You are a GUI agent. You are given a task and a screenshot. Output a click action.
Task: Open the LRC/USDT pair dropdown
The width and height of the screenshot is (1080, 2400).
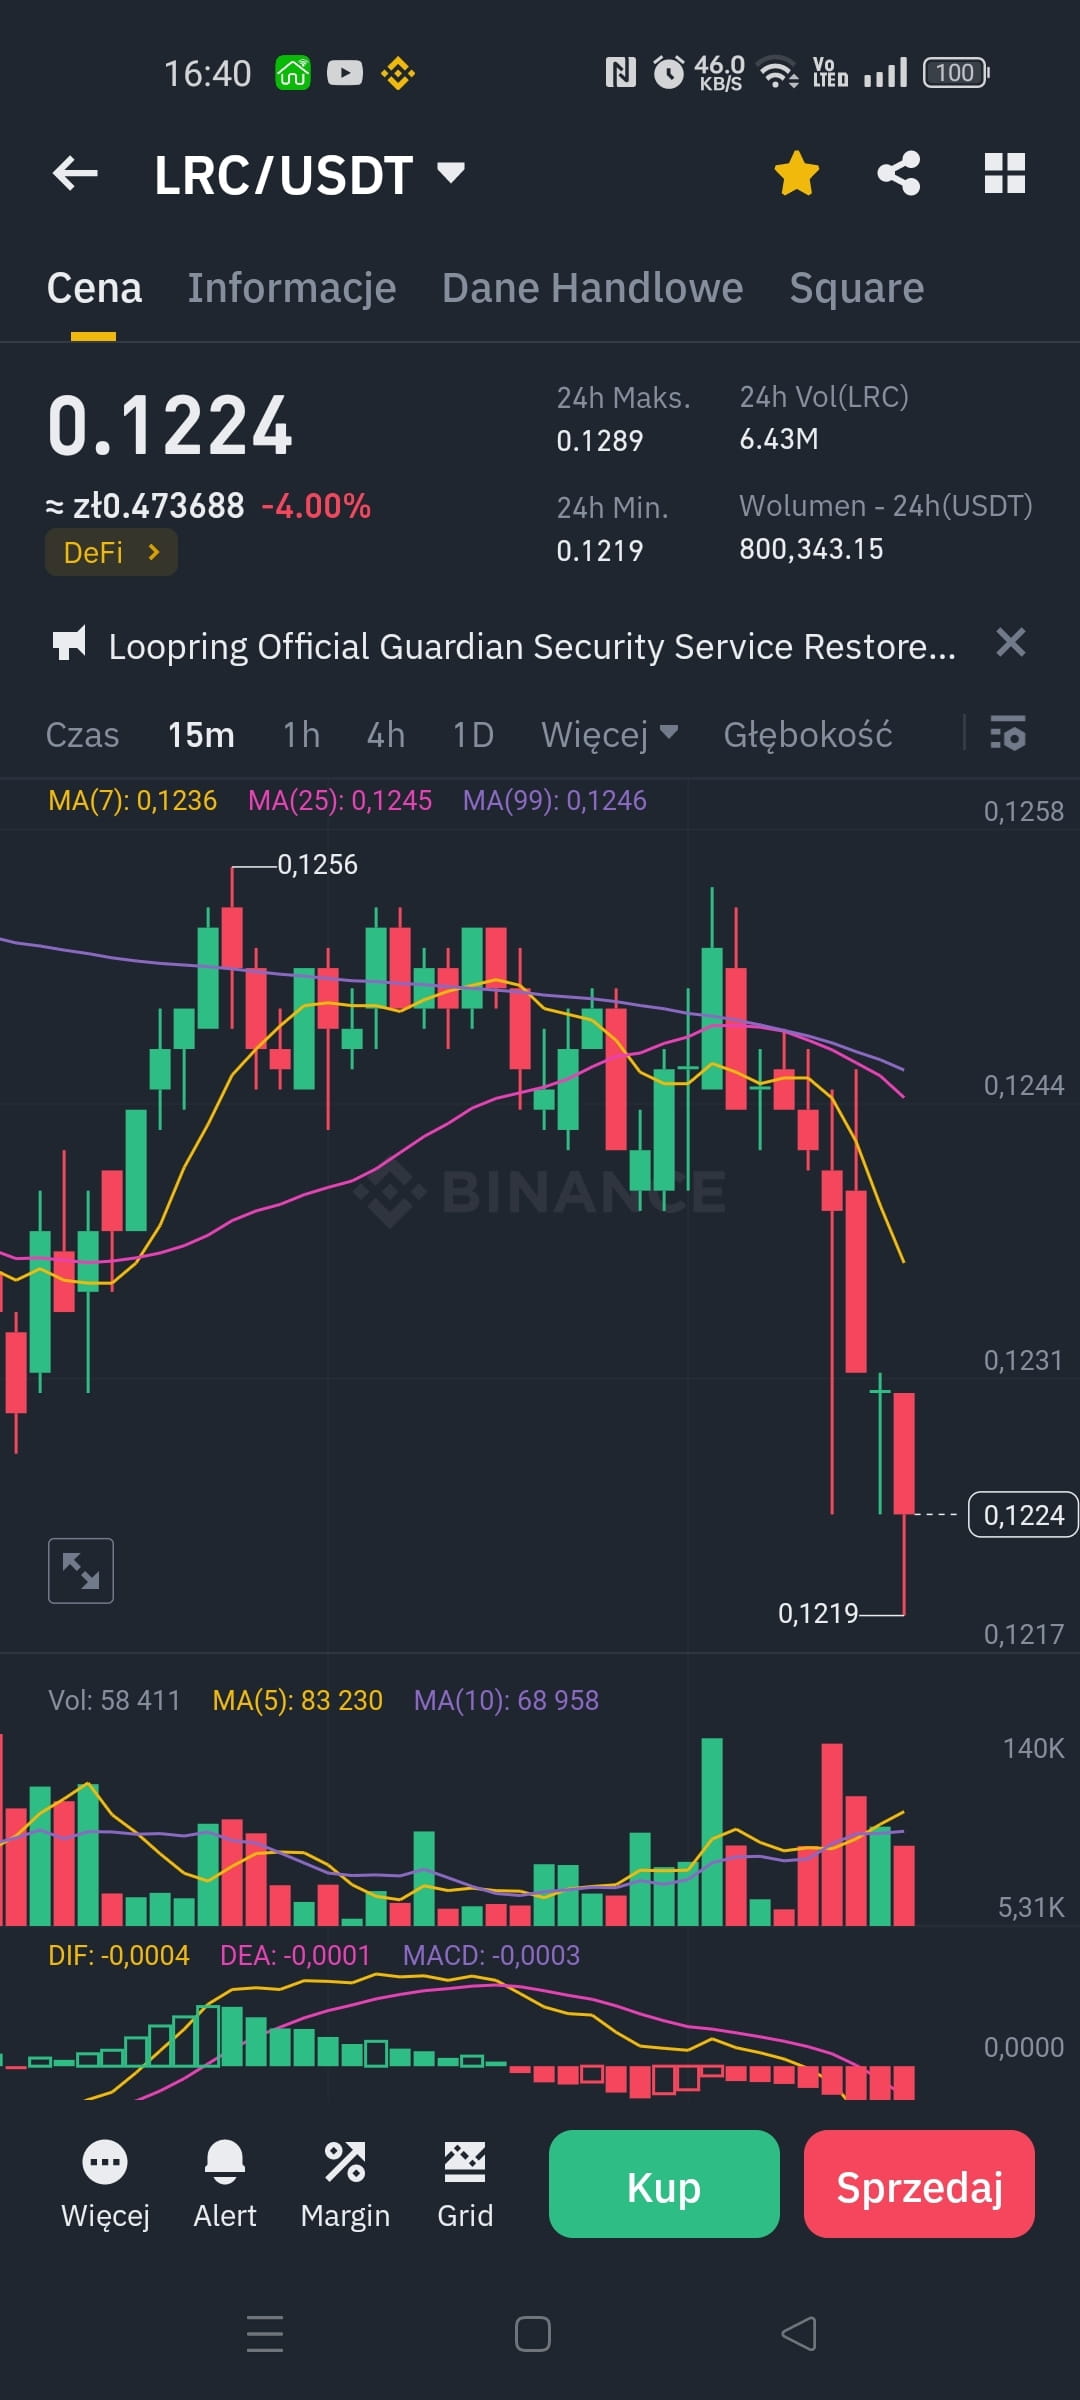(x=449, y=173)
